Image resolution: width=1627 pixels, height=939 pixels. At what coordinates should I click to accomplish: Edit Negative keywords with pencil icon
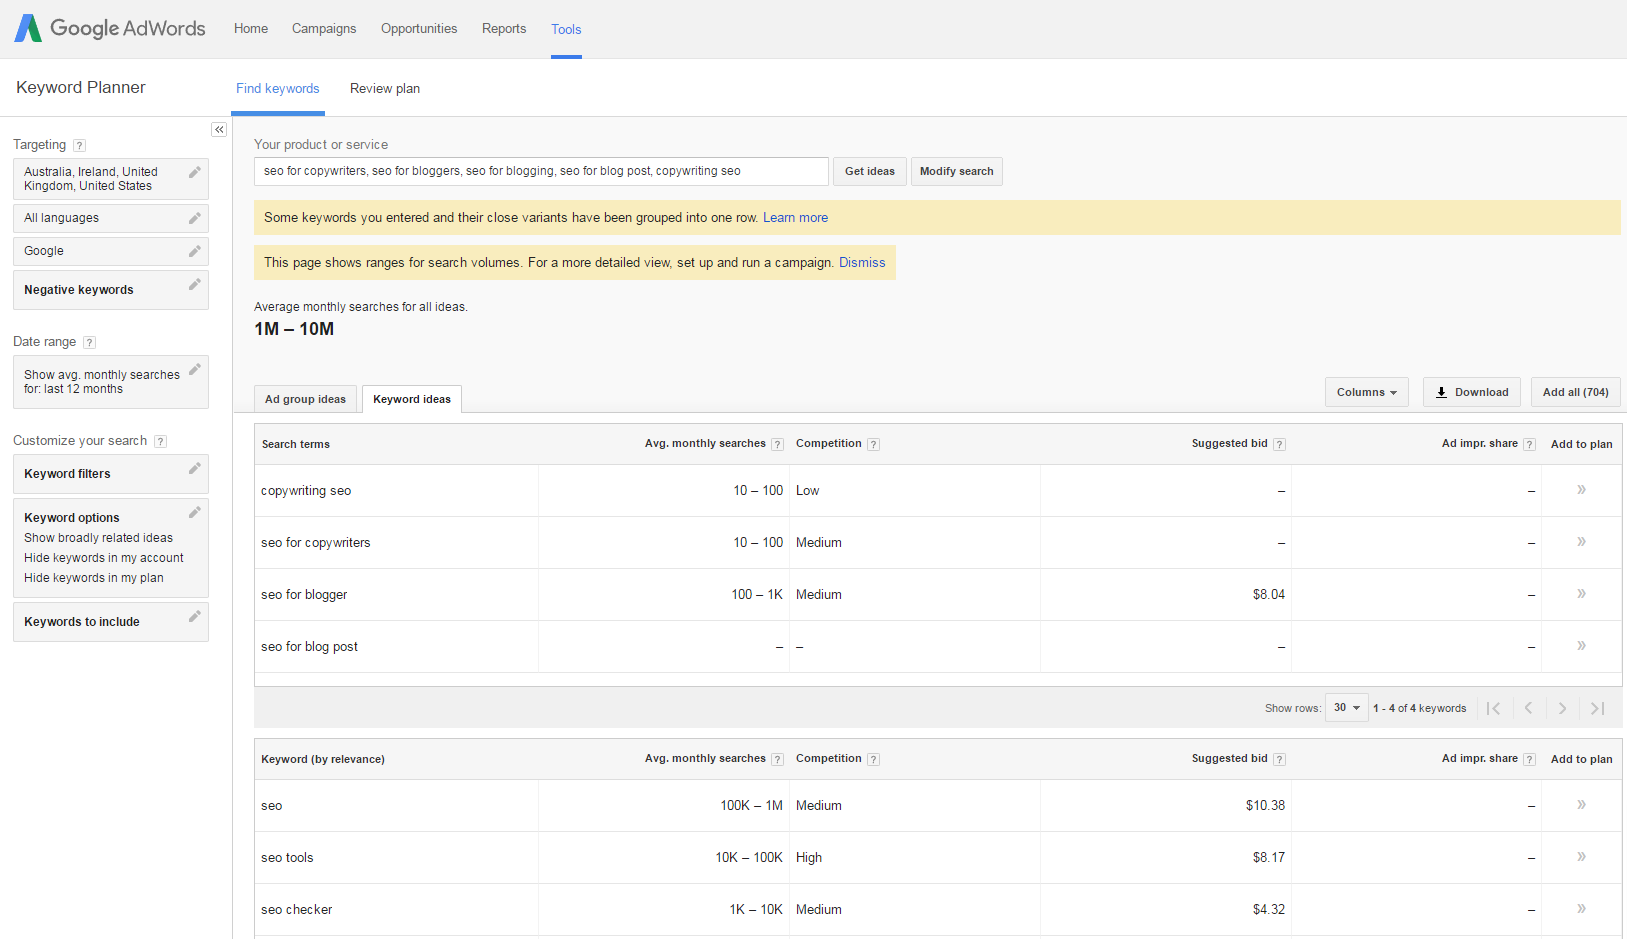[x=195, y=285]
